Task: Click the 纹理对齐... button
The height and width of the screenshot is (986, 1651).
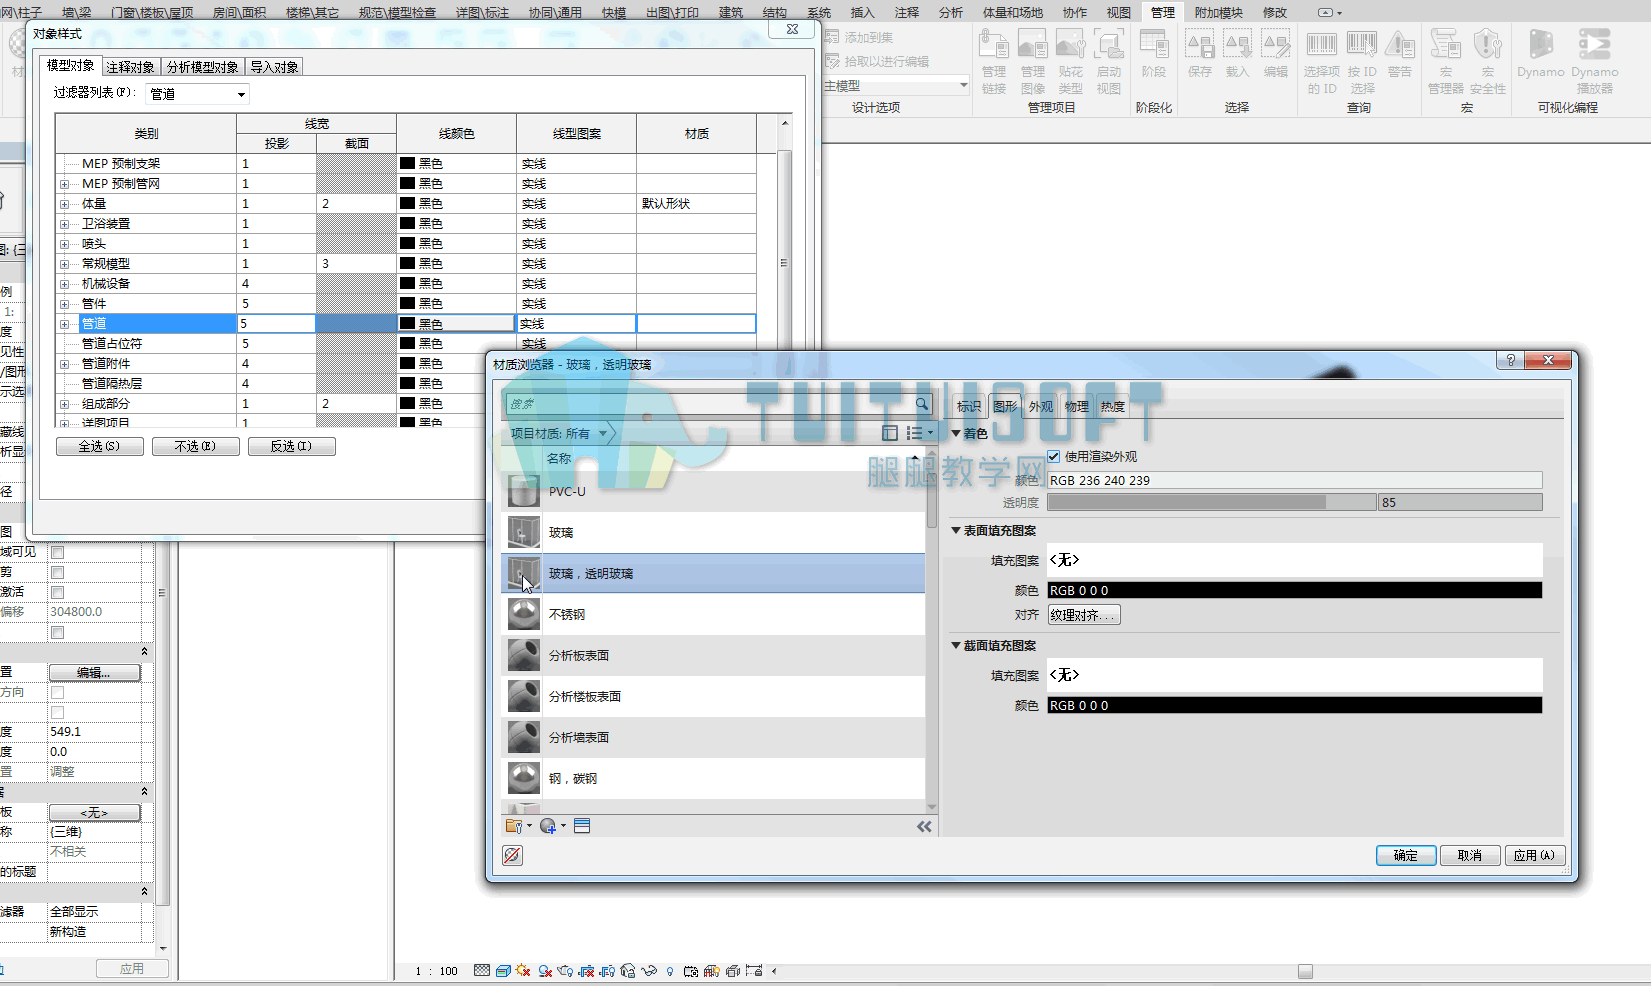Action: [x=1084, y=615]
